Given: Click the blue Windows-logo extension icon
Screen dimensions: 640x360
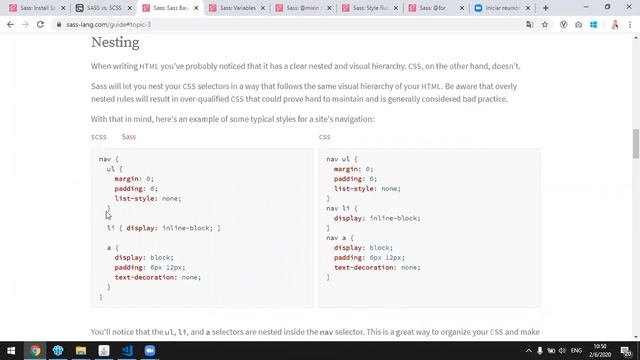Looking at the screenshot, I should (593, 24).
